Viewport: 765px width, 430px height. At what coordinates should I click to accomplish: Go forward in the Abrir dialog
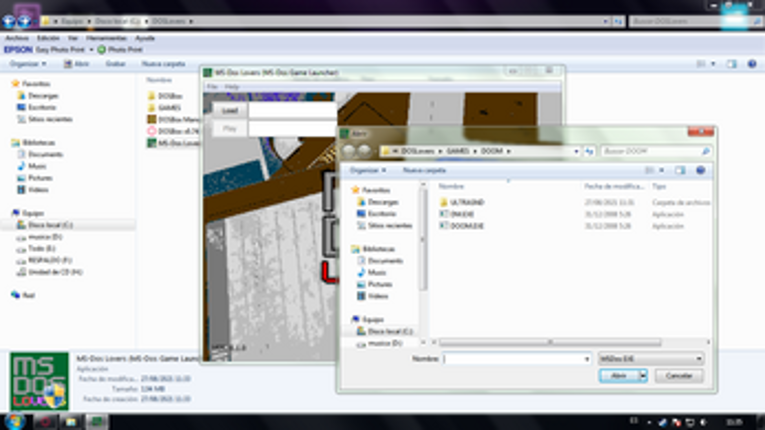pyautogui.click(x=364, y=151)
